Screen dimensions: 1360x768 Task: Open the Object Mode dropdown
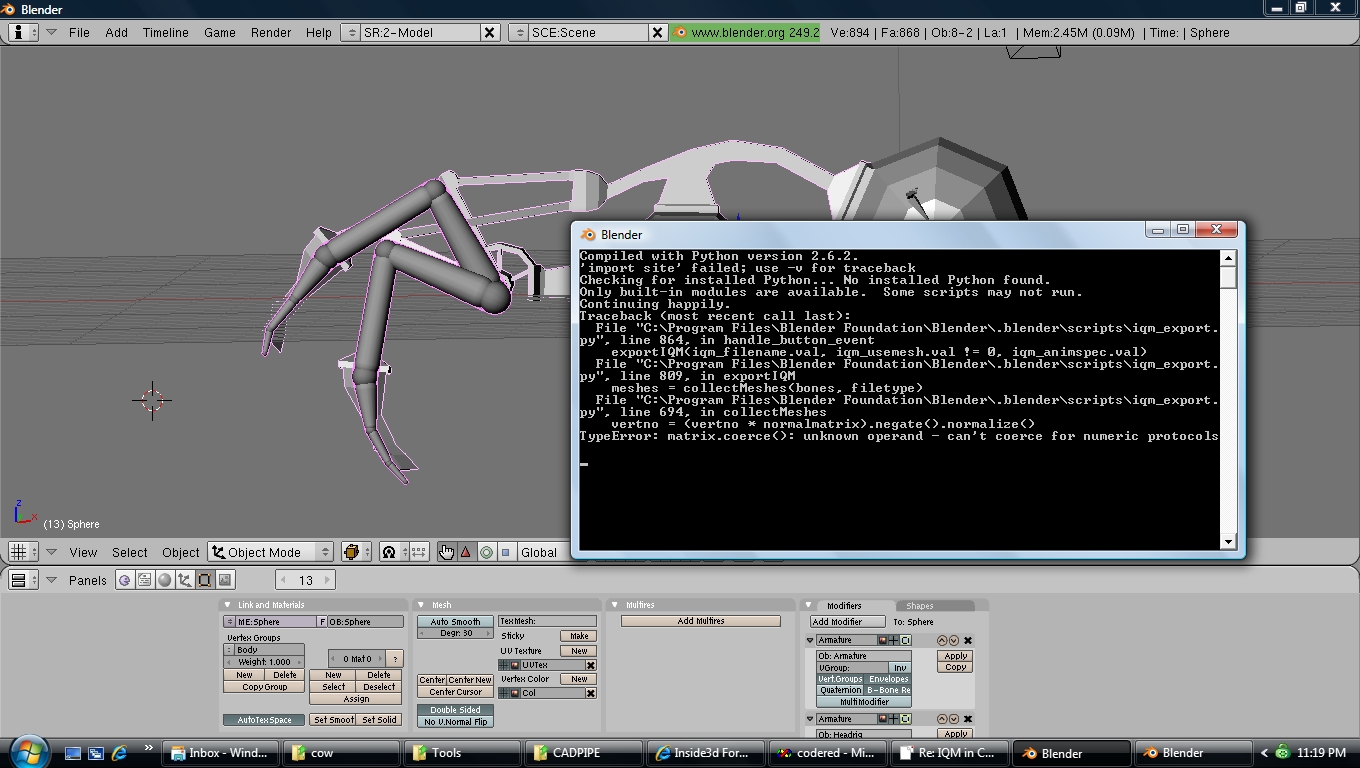point(270,552)
